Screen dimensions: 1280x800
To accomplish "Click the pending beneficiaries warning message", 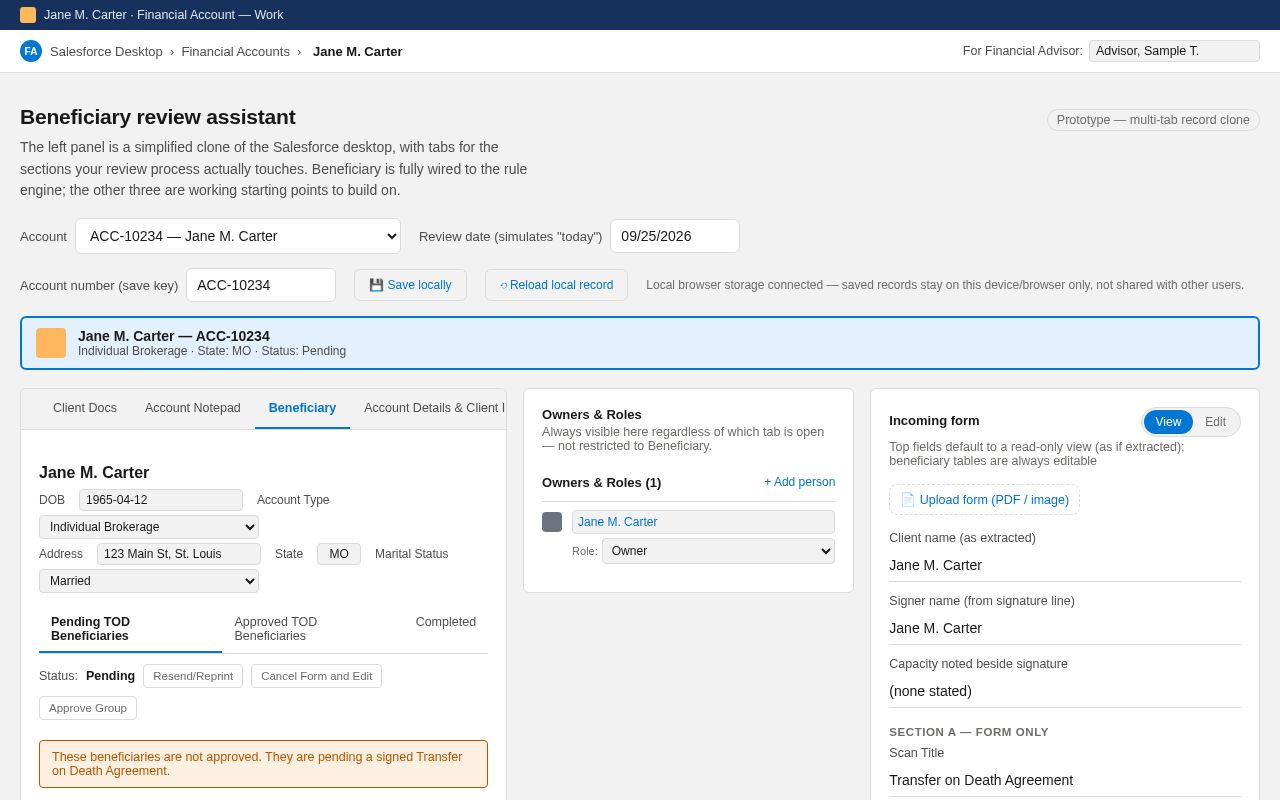I will (263, 764).
